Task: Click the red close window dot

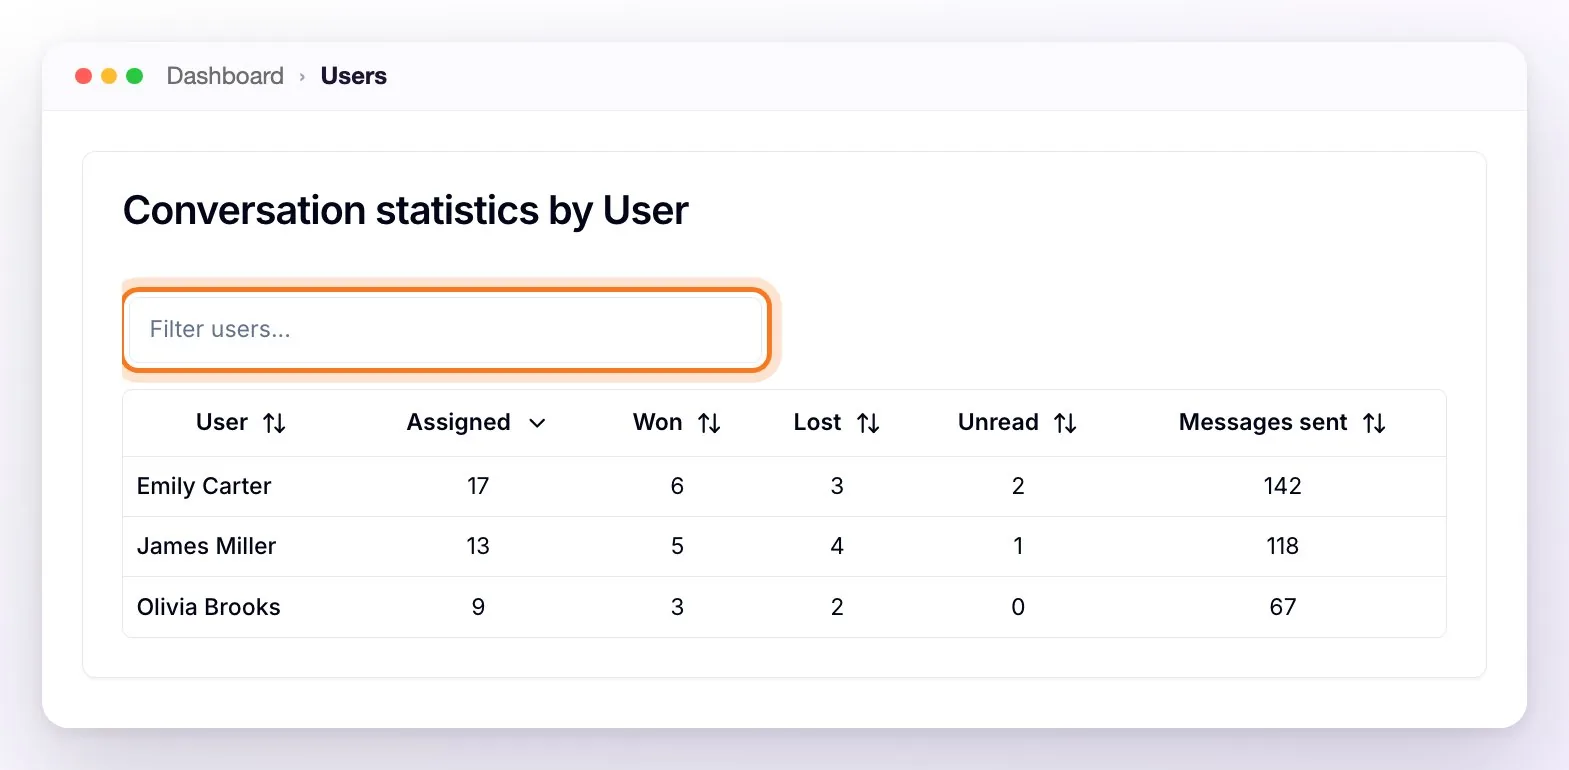Action: tap(84, 76)
